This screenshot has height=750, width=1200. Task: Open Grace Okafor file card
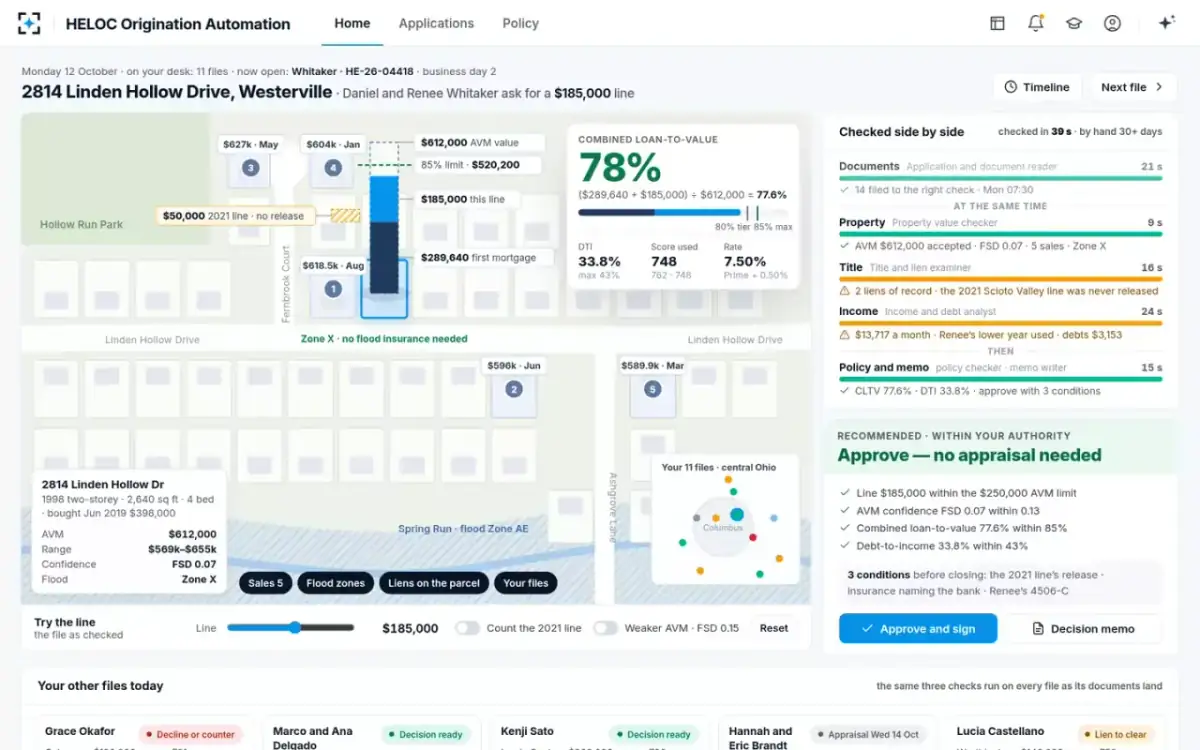pyautogui.click(x=142, y=733)
